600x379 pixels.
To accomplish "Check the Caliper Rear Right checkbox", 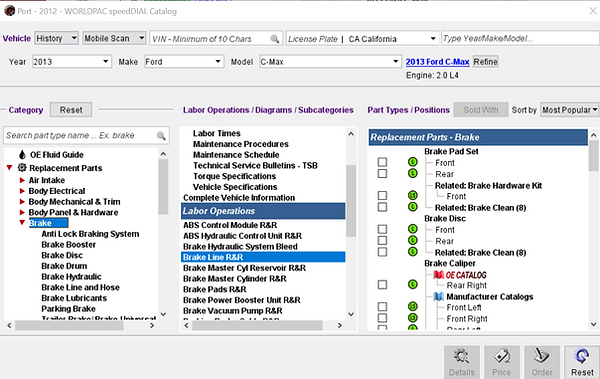I will coord(382,284).
